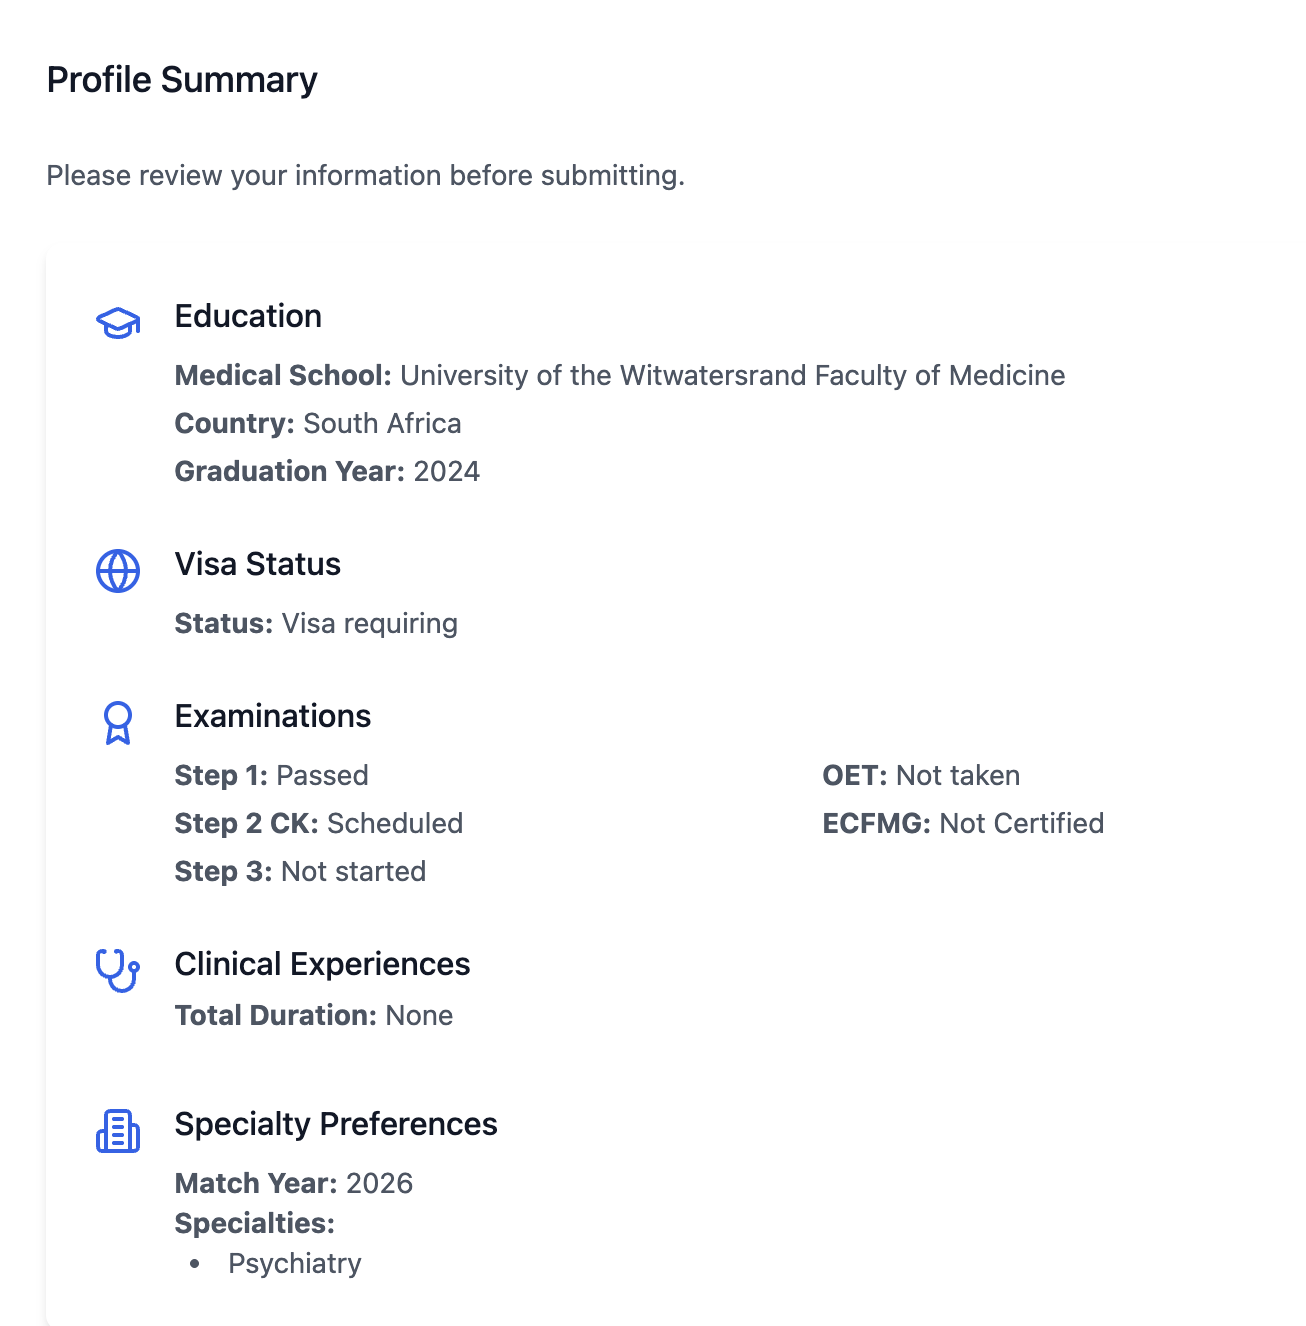The image size is (1306, 1326).
Task: Select the globe icon above Status line
Action: click(117, 573)
